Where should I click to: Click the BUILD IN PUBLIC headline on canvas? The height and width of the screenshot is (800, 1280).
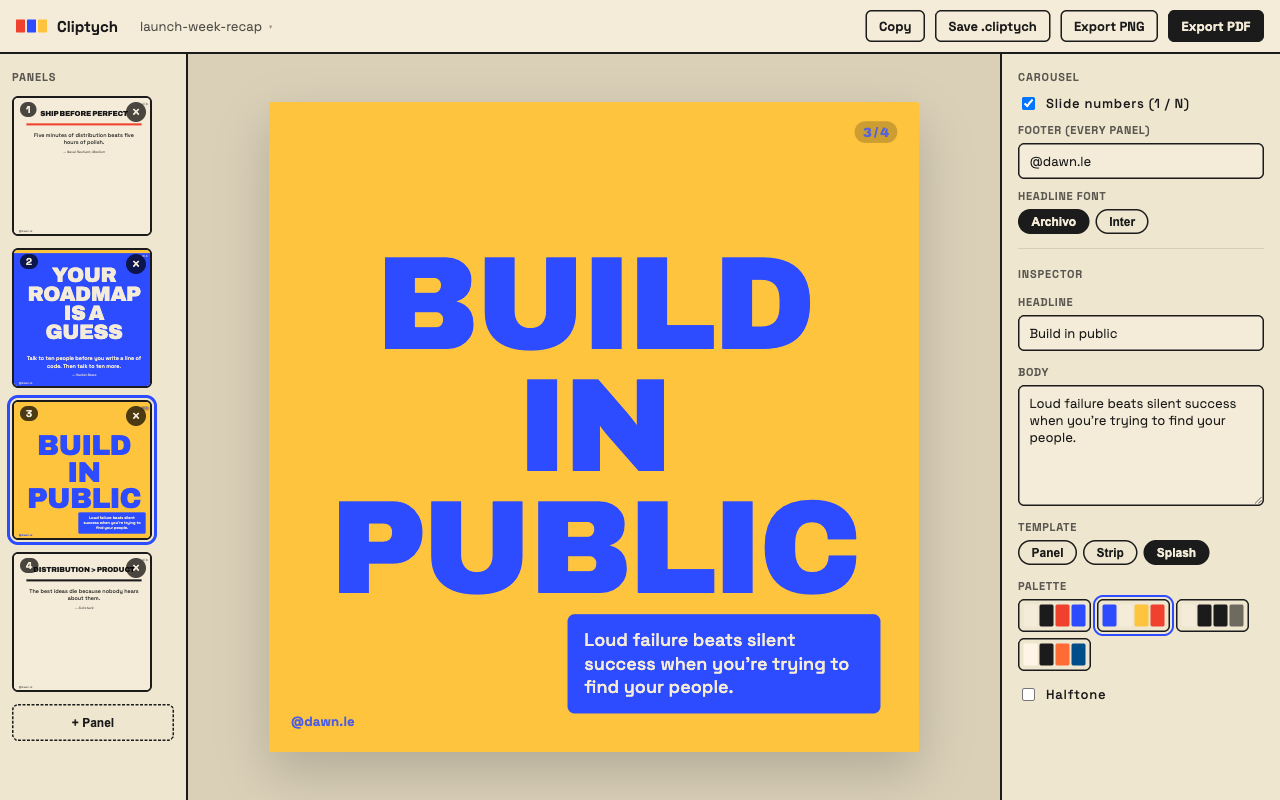595,425
